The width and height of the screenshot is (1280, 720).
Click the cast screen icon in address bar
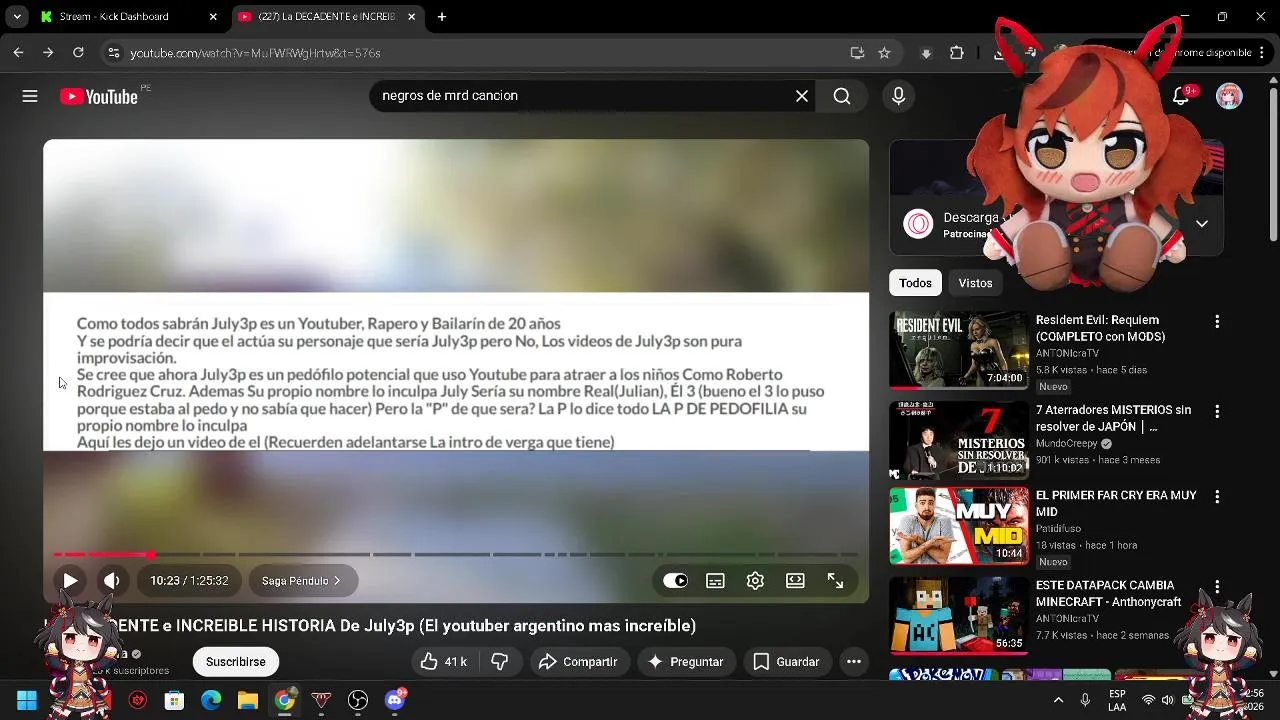(857, 53)
